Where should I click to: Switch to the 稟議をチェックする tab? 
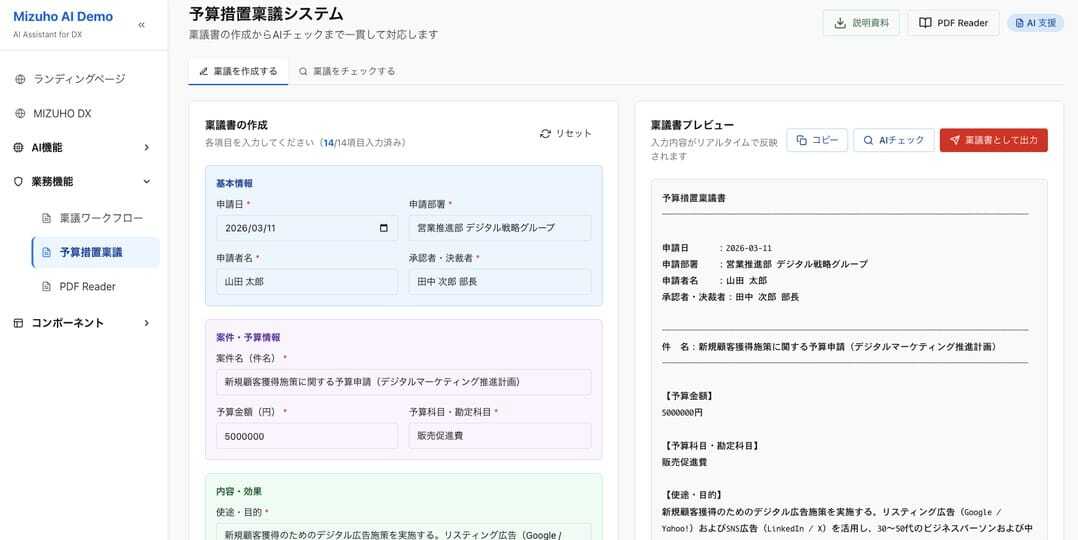[347, 71]
